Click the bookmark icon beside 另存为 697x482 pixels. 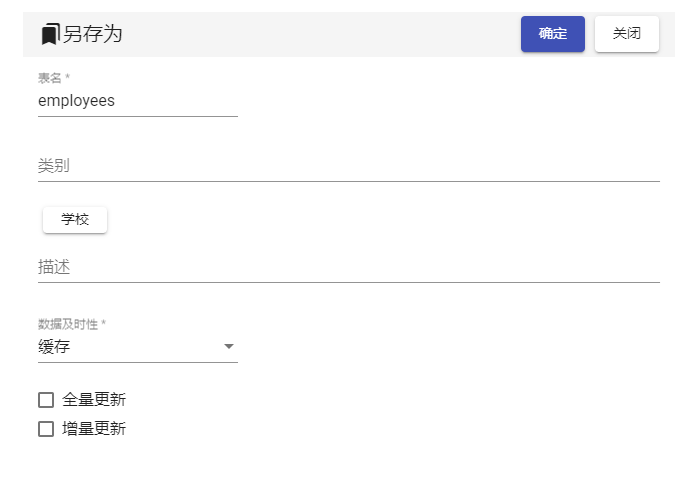coord(50,34)
